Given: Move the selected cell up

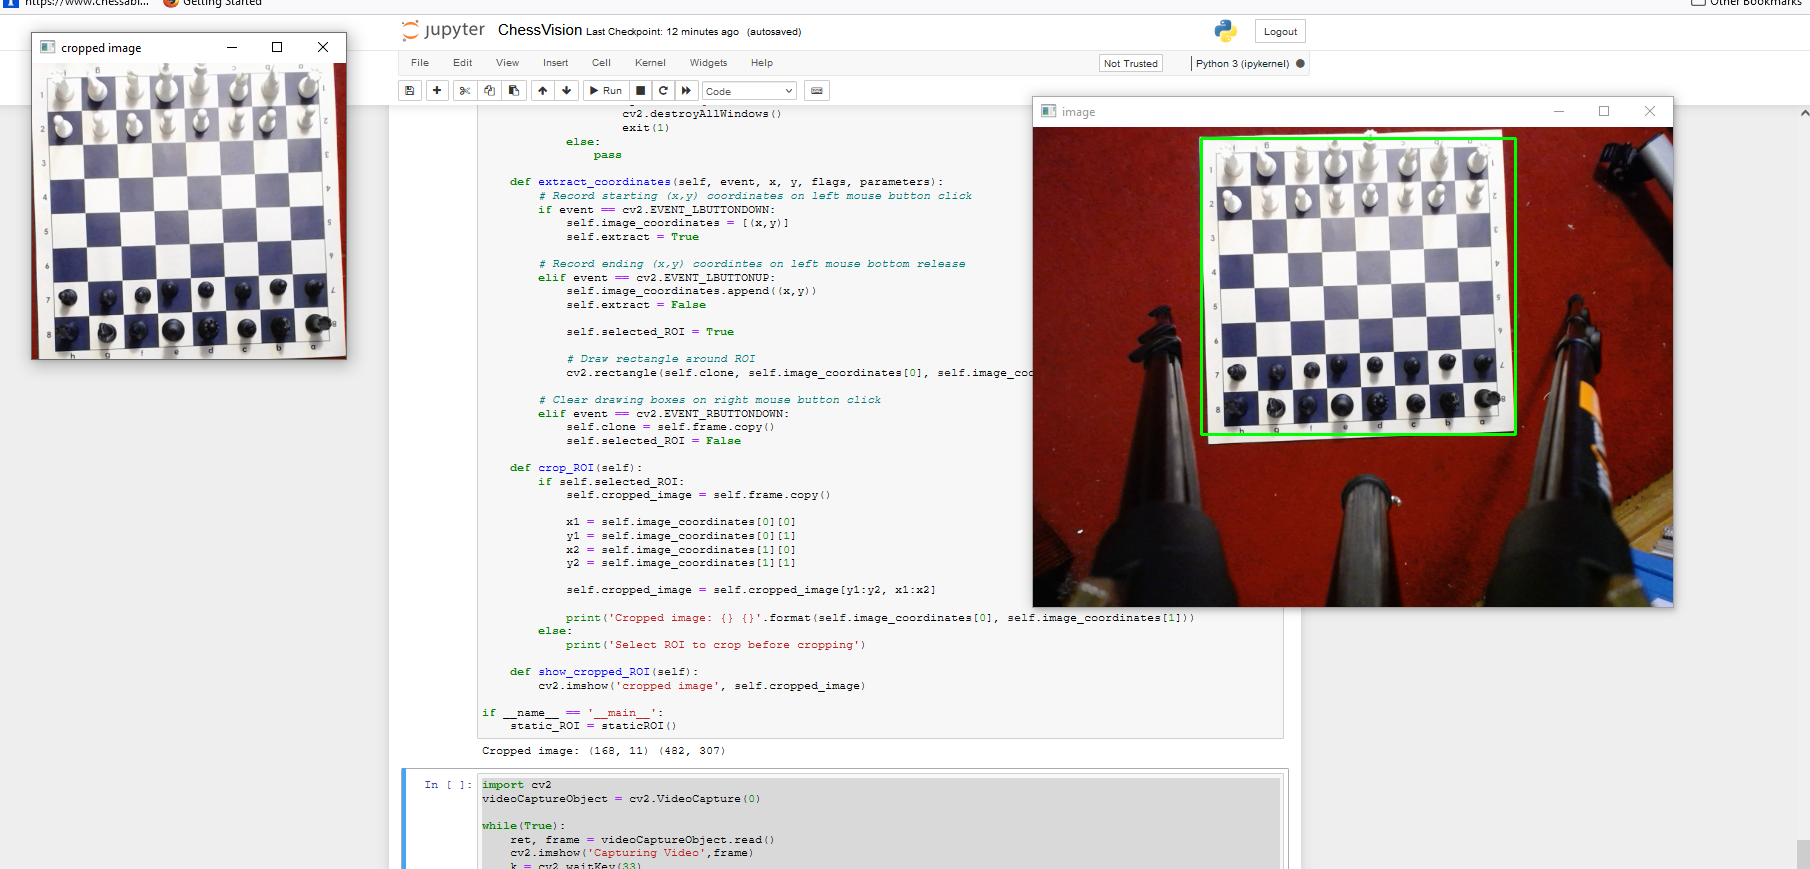Looking at the screenshot, I should click(542, 91).
